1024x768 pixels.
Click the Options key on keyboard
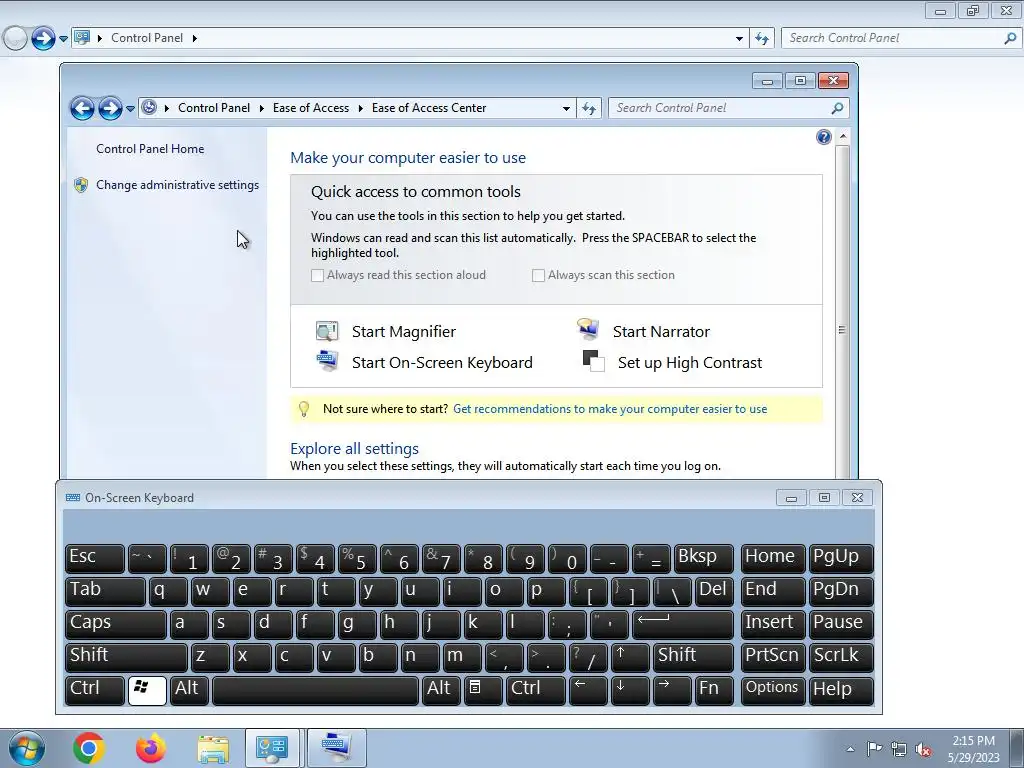pos(772,690)
